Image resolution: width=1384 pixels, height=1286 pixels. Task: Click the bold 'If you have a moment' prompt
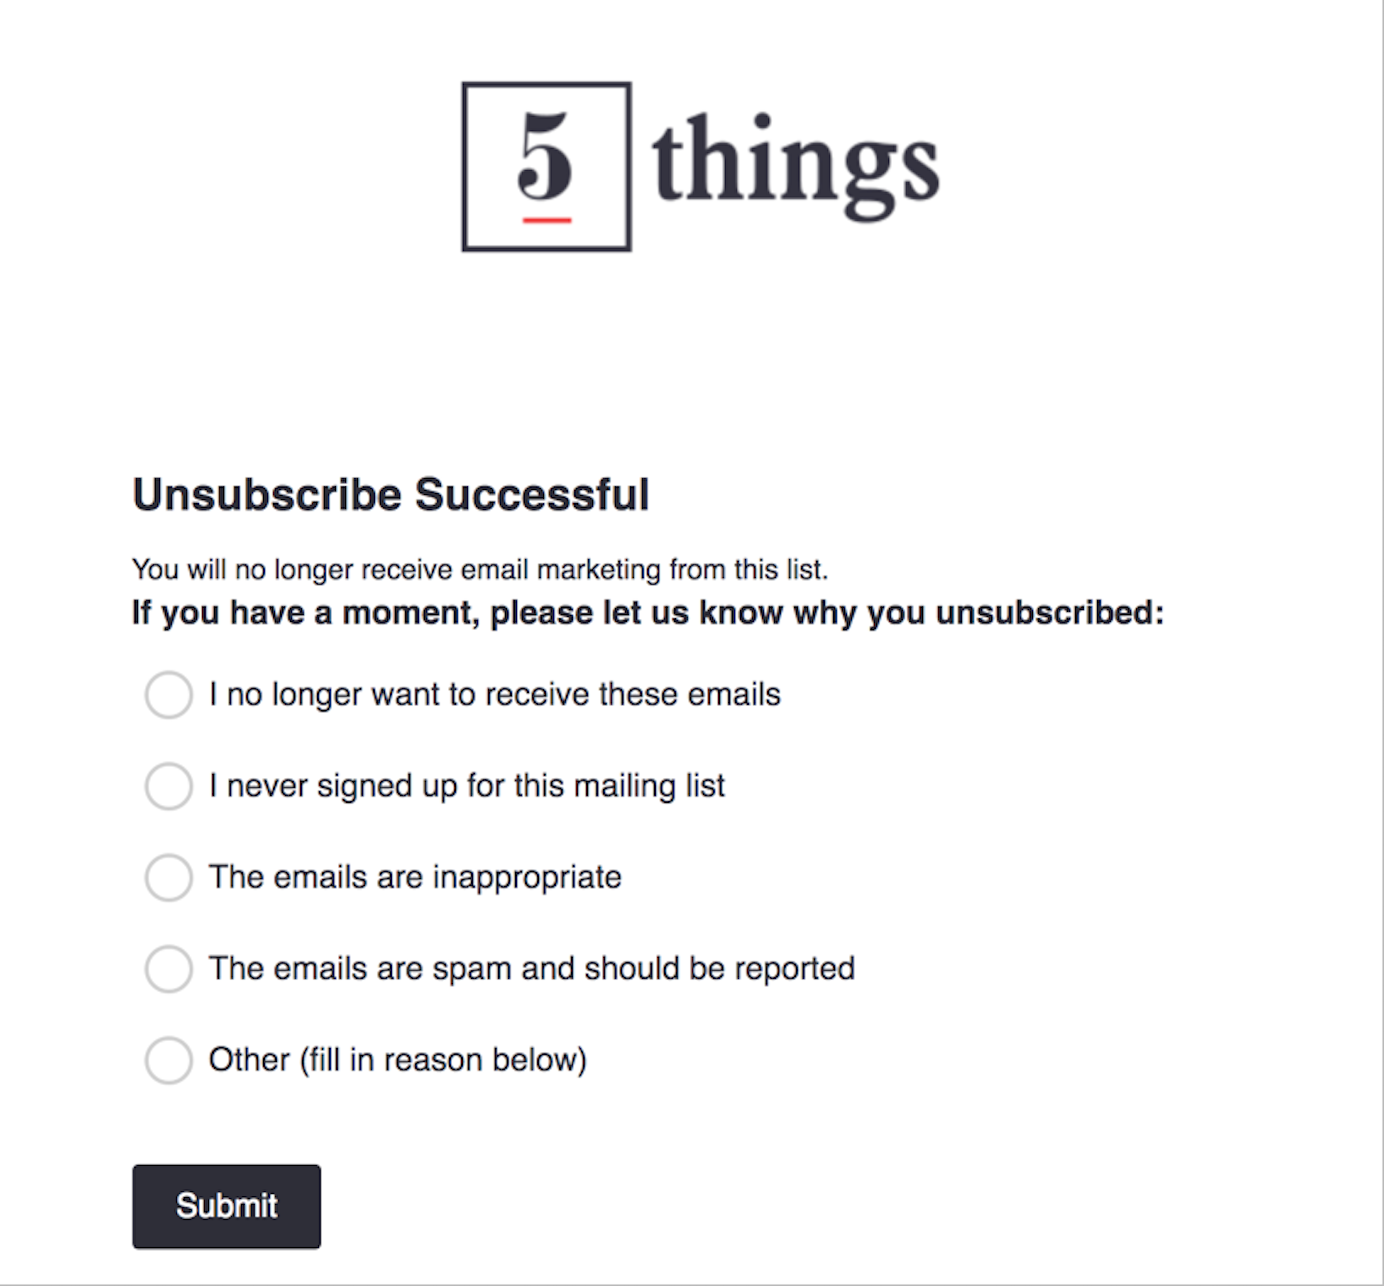pyautogui.click(x=648, y=612)
